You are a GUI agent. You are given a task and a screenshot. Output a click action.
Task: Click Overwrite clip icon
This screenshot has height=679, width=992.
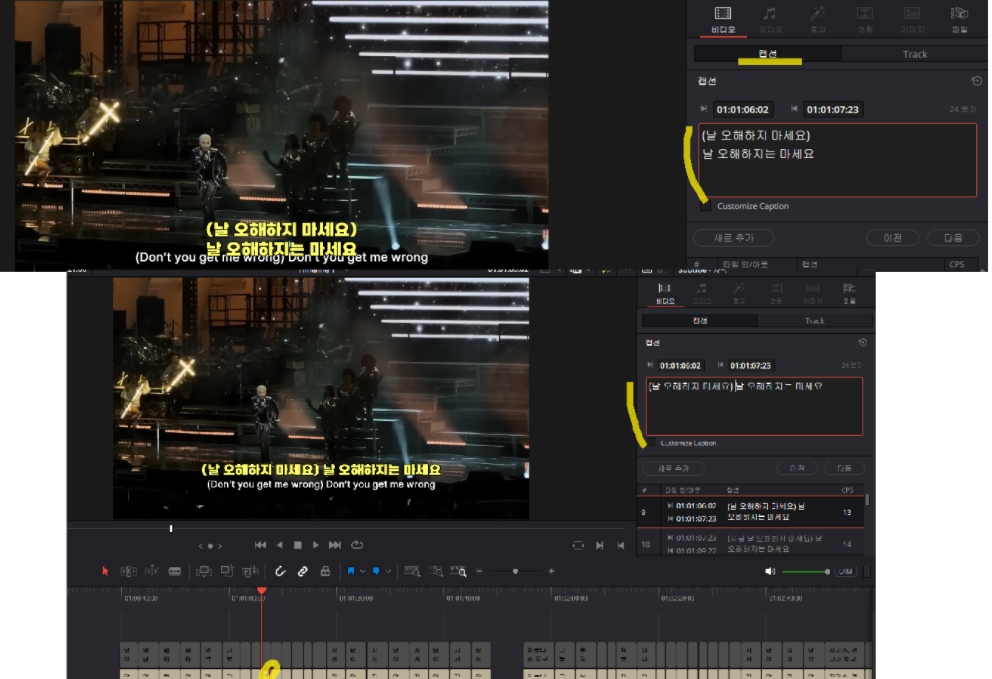(x=227, y=571)
